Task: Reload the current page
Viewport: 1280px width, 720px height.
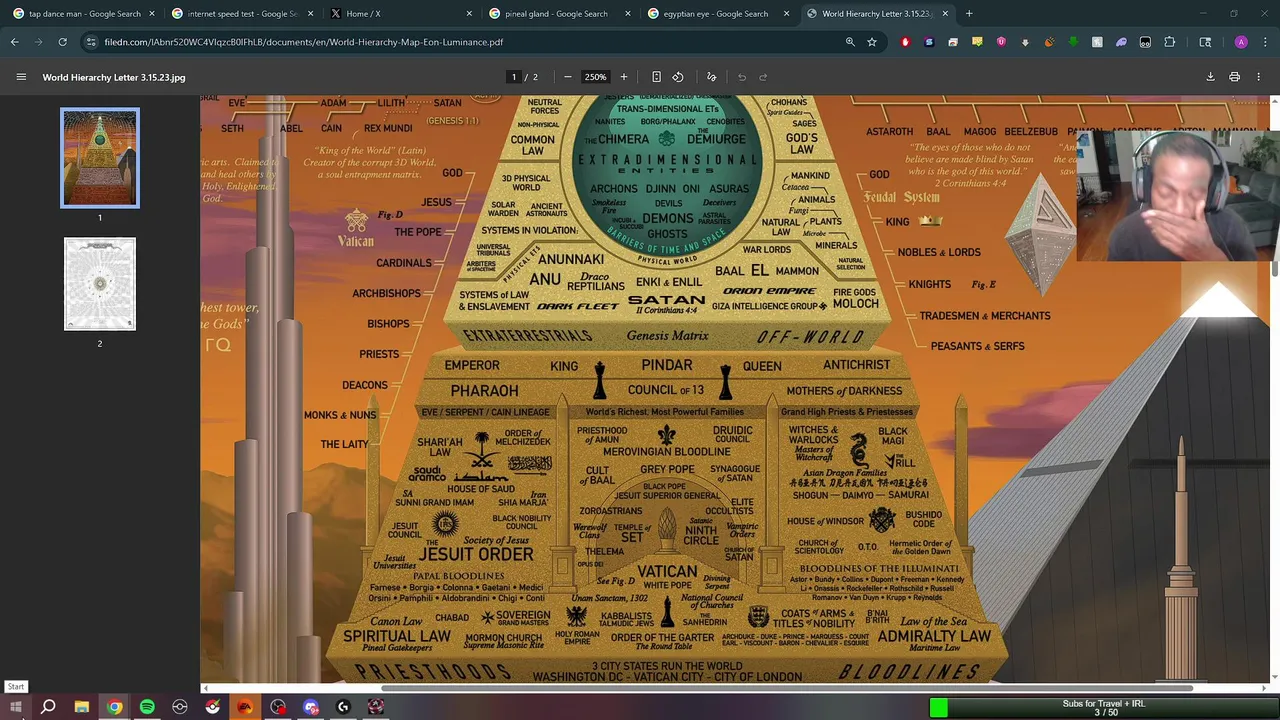Action: pyautogui.click(x=62, y=42)
